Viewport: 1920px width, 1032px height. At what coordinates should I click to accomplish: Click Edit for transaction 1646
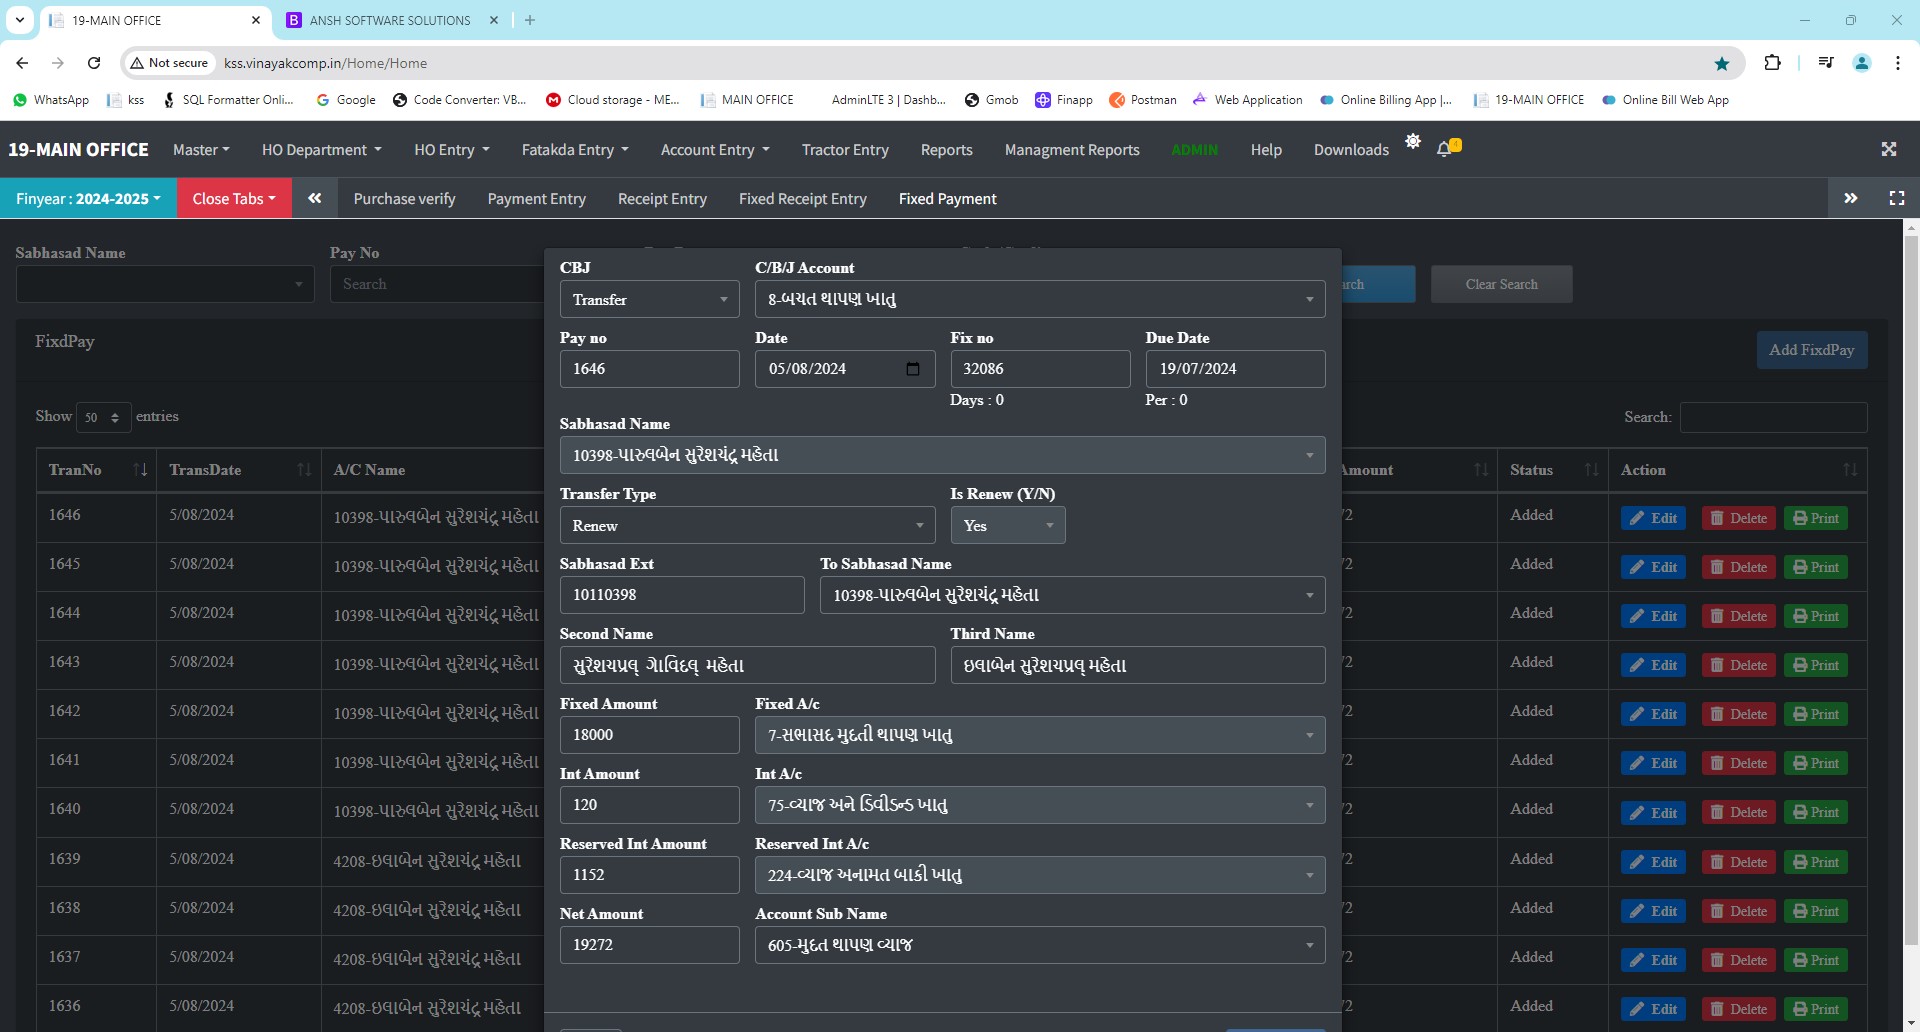(1653, 518)
